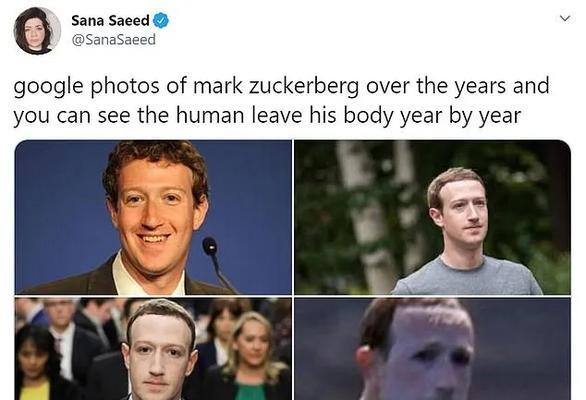The height and width of the screenshot is (400, 586).
Task: Click the word "google" in the tweet
Action: coord(49,87)
